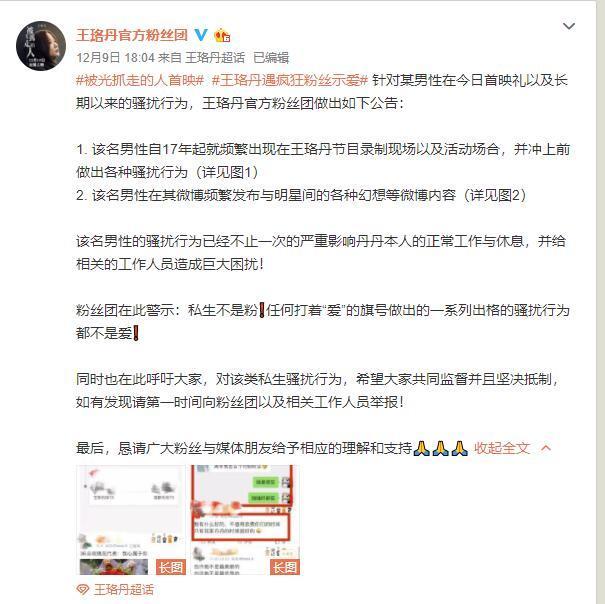The height and width of the screenshot is (604, 605).
Task: Click the 长图 label on first thumbnail
Action: 171,567
